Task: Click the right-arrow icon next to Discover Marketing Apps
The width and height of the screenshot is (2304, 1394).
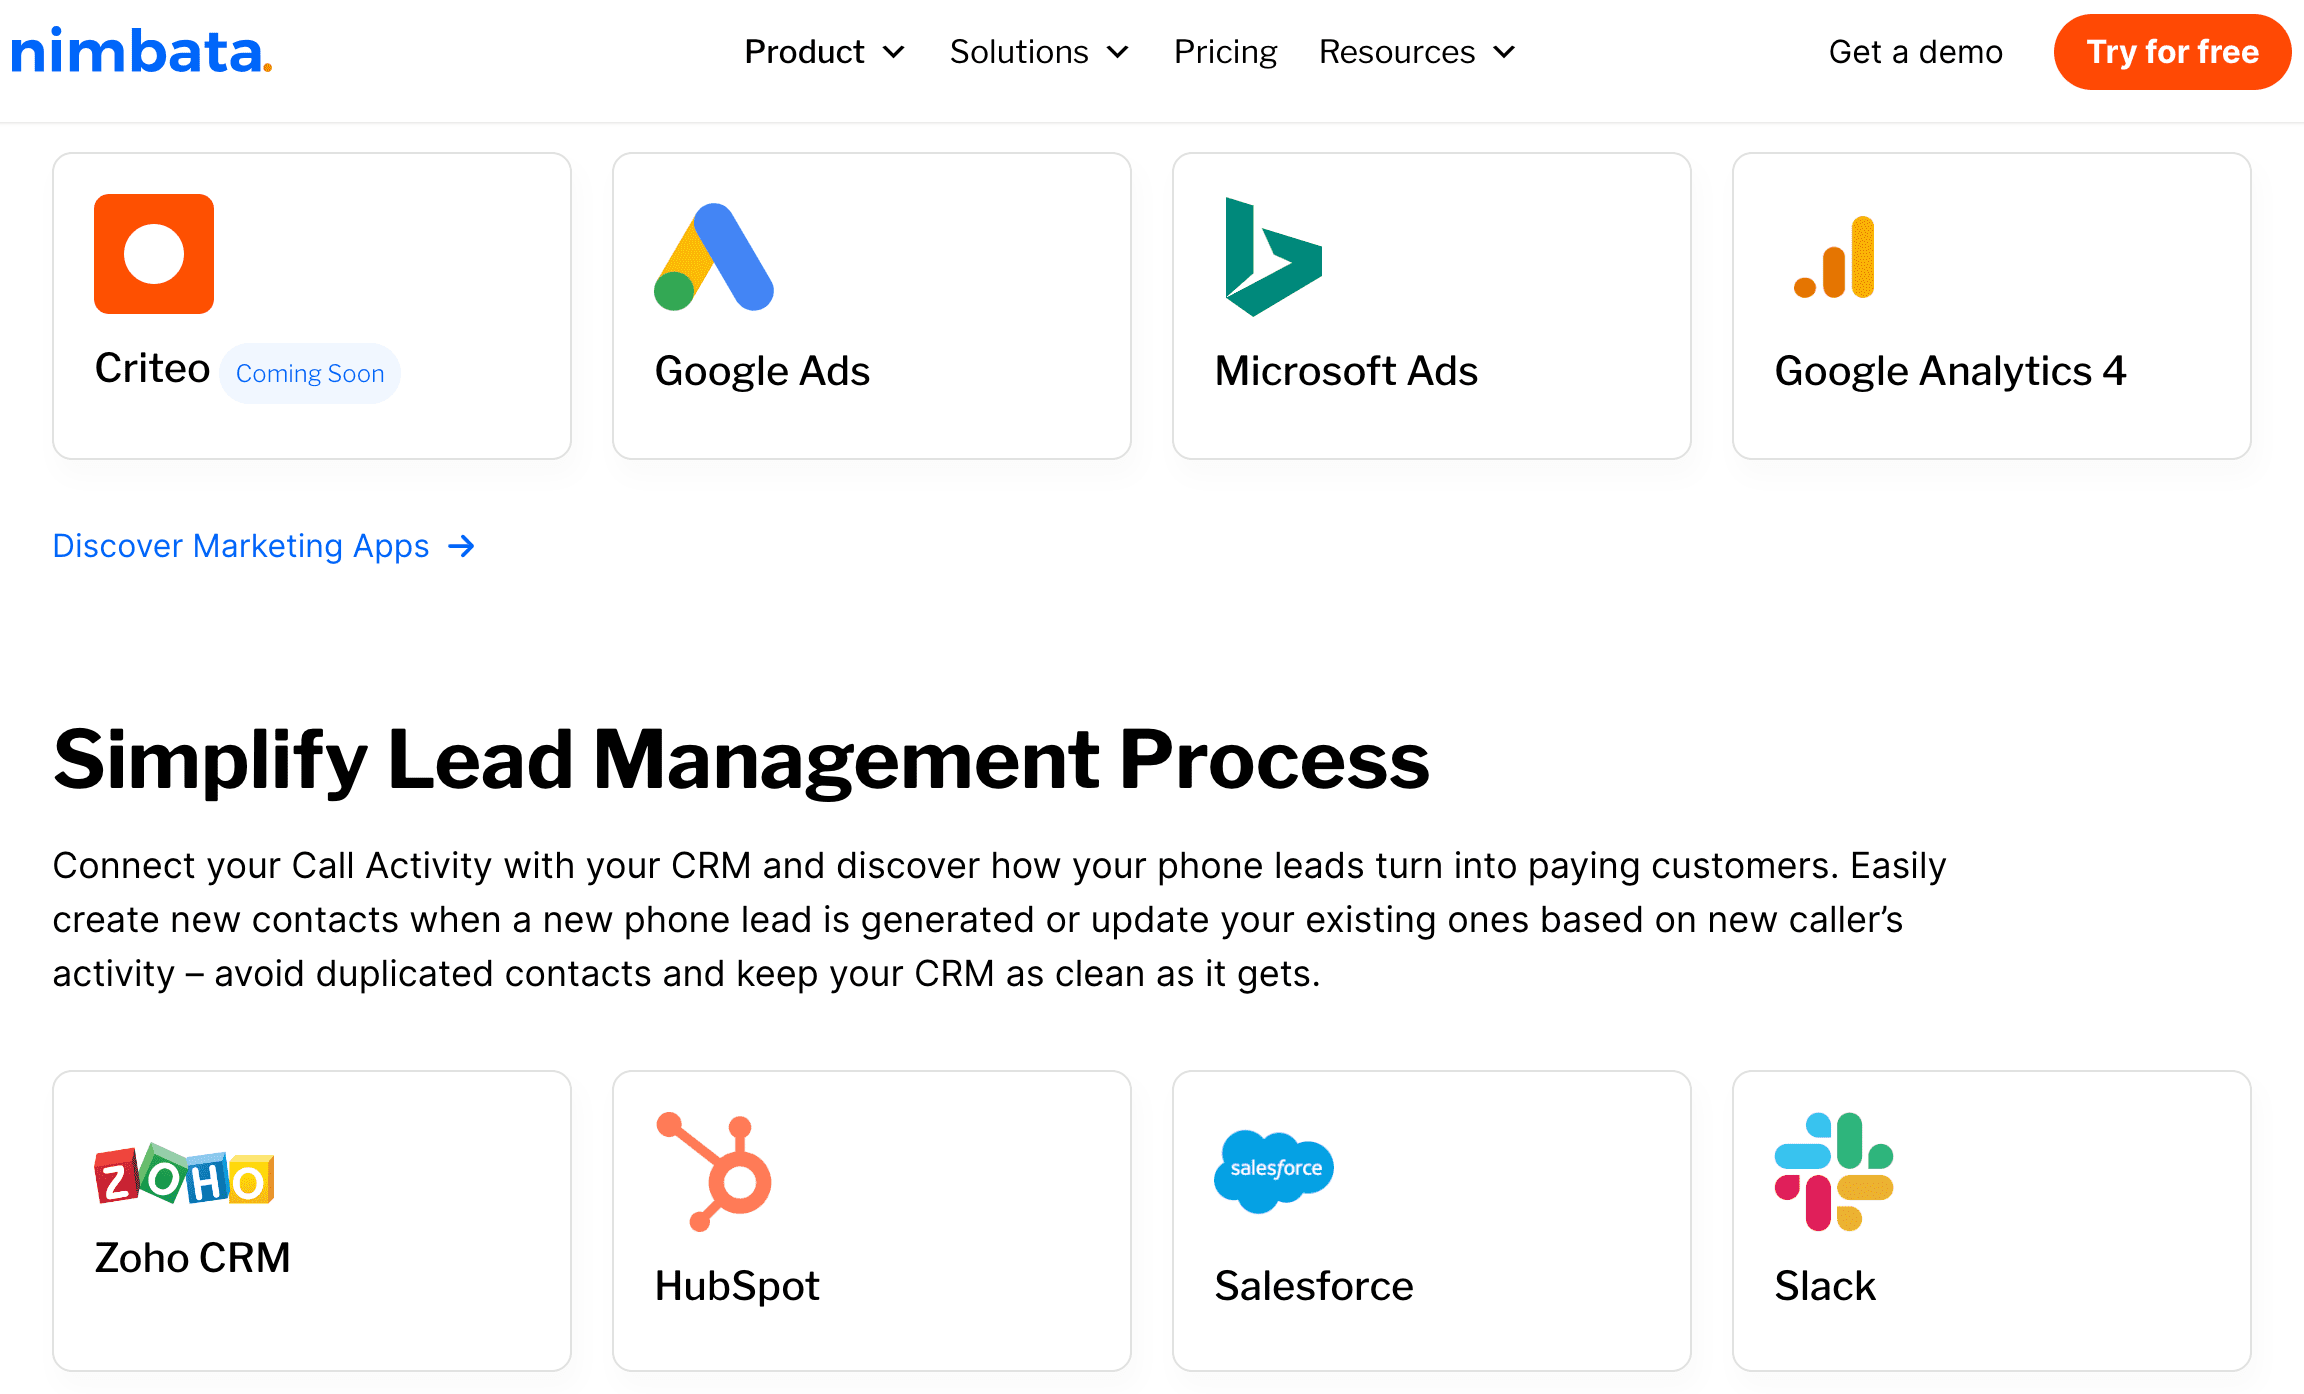Action: coord(462,546)
